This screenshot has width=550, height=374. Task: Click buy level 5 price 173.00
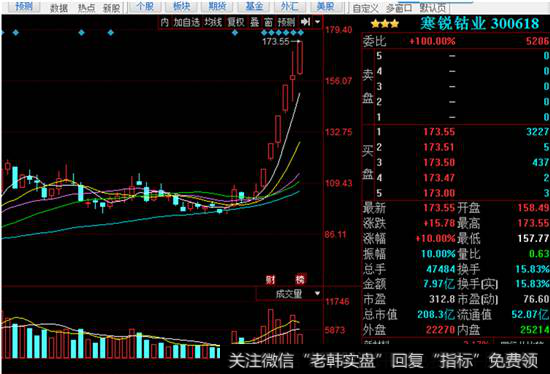point(439,193)
